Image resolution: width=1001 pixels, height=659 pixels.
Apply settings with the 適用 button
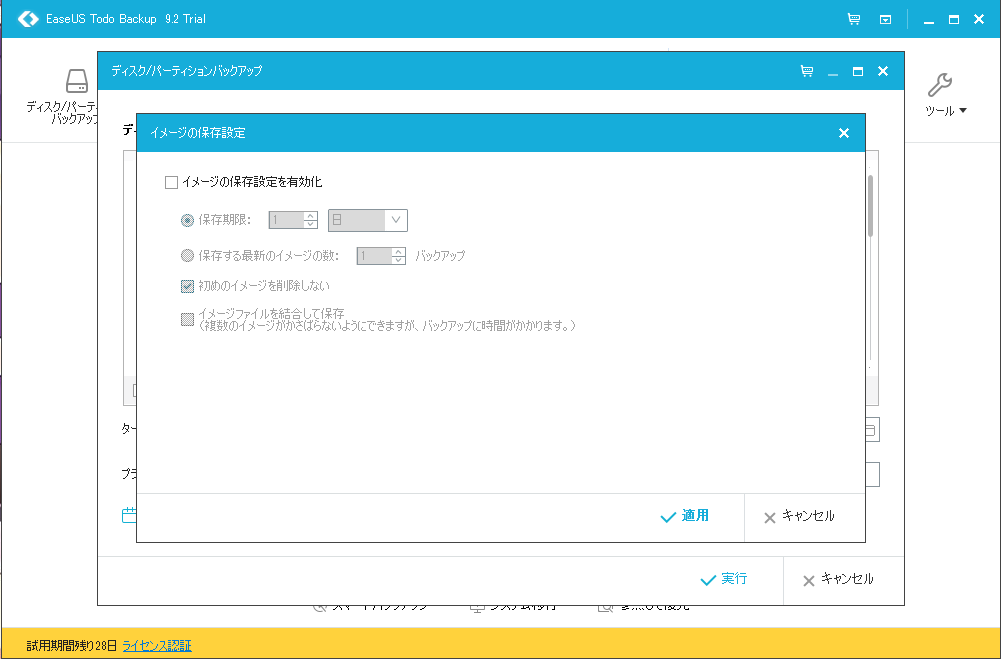coord(687,517)
